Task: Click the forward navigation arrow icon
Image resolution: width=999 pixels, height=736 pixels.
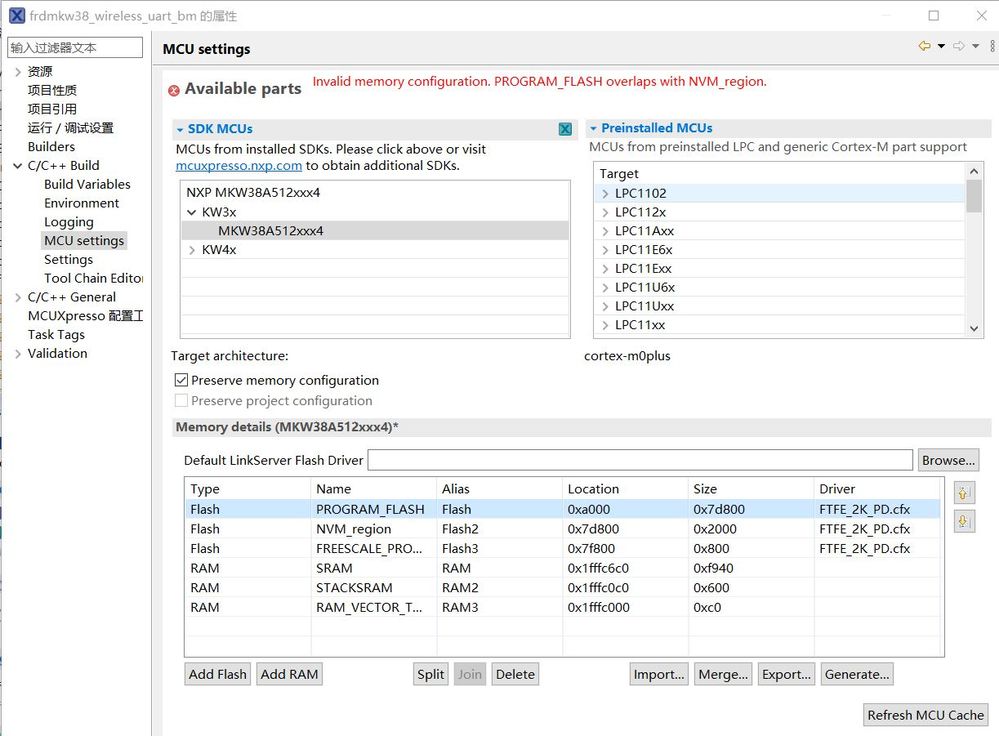Action: 958,47
